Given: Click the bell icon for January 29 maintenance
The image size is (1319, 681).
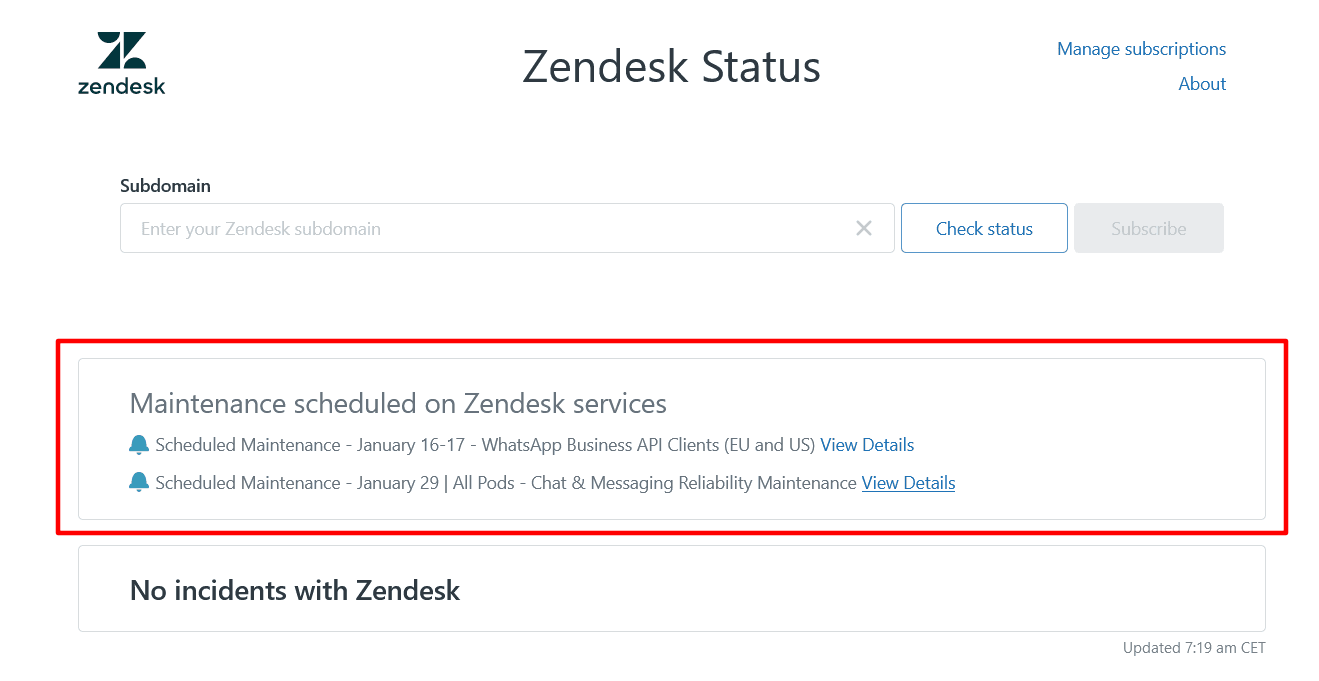Looking at the screenshot, I should click(x=139, y=483).
